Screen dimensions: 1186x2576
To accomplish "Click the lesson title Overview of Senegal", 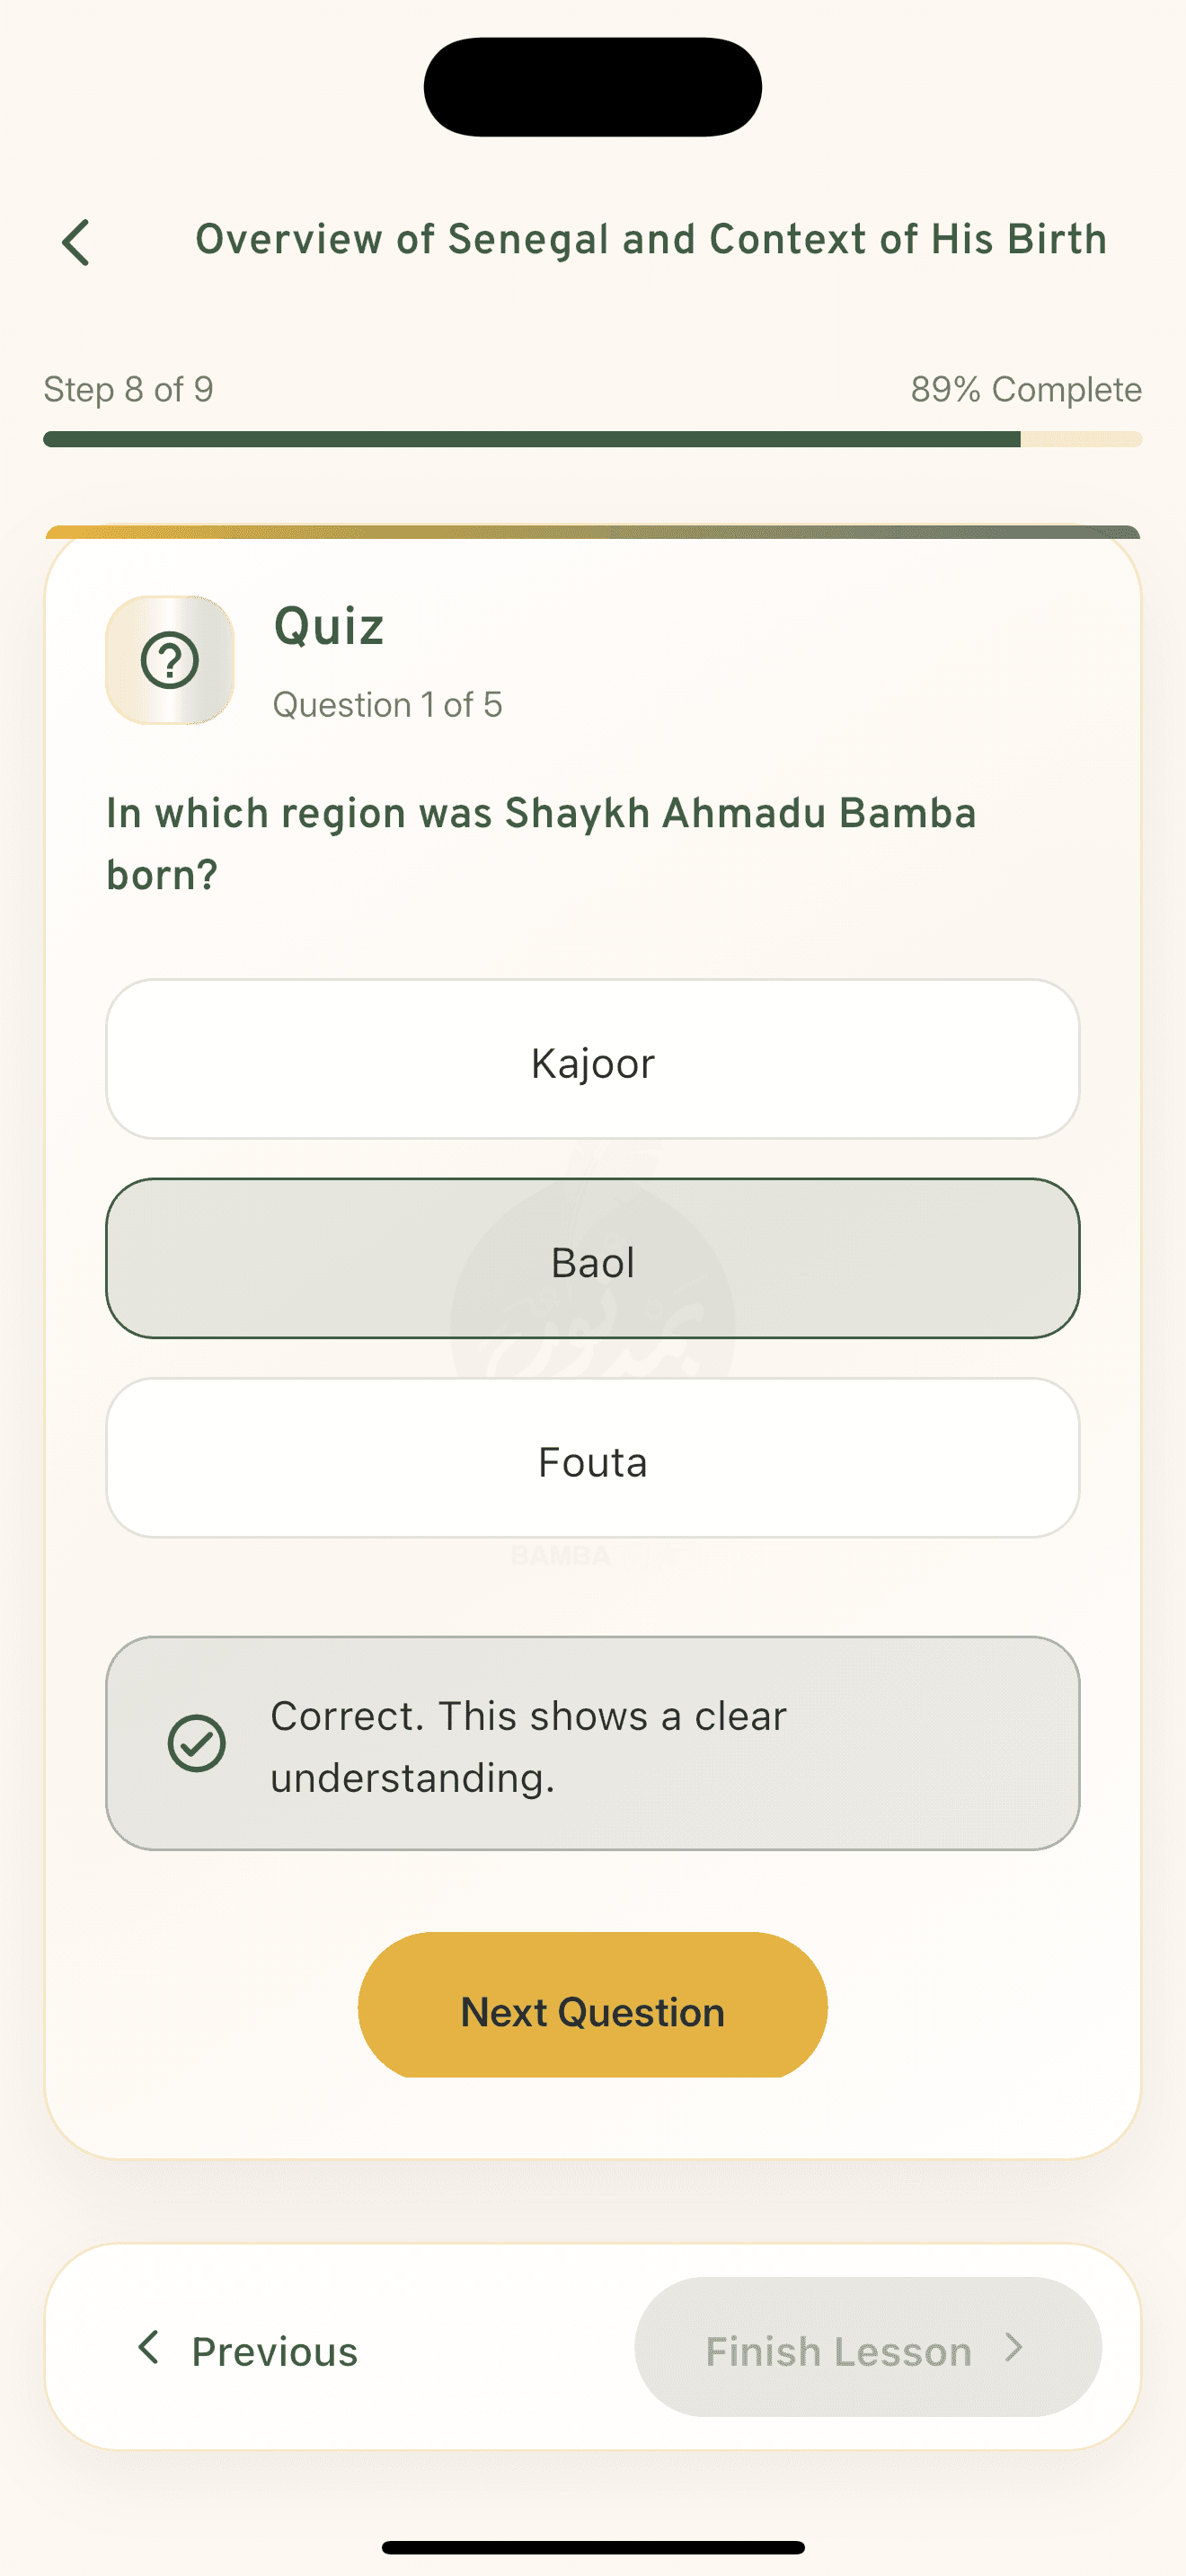I will (x=651, y=239).
